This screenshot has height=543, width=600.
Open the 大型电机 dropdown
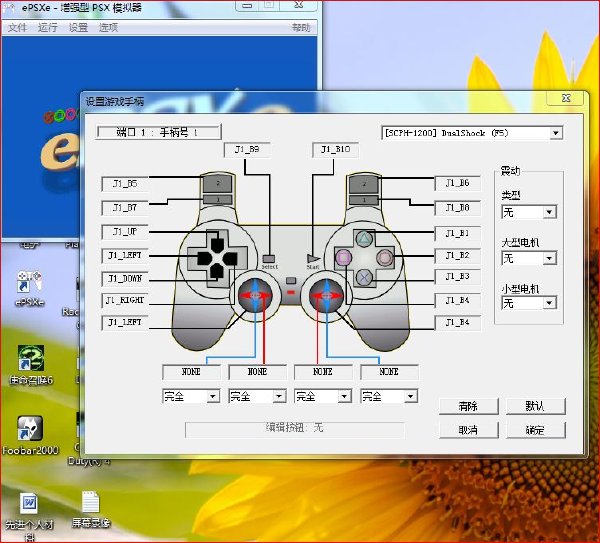pos(529,258)
